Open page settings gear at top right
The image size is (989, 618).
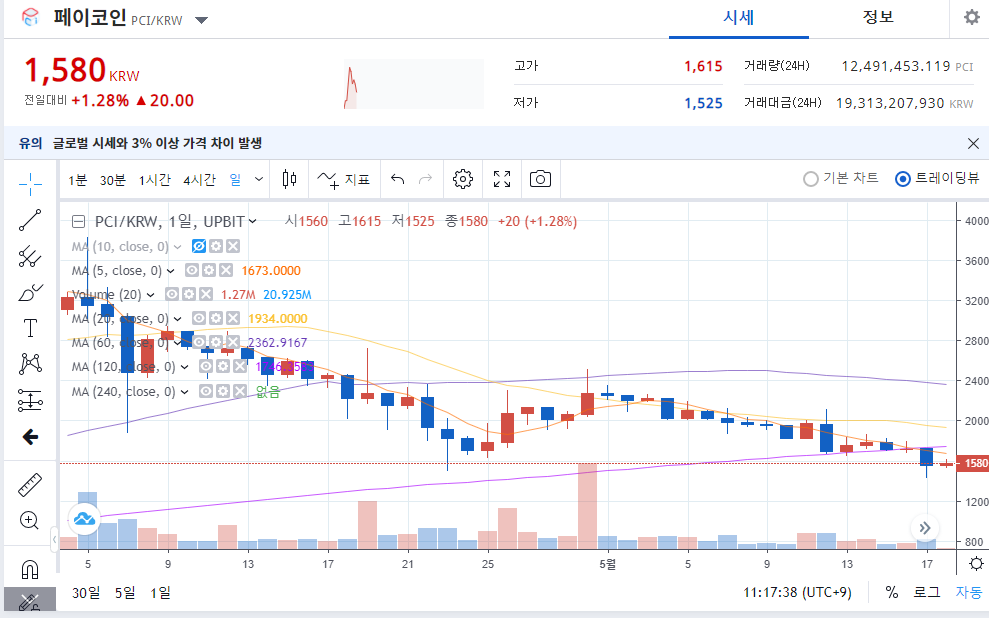click(972, 17)
